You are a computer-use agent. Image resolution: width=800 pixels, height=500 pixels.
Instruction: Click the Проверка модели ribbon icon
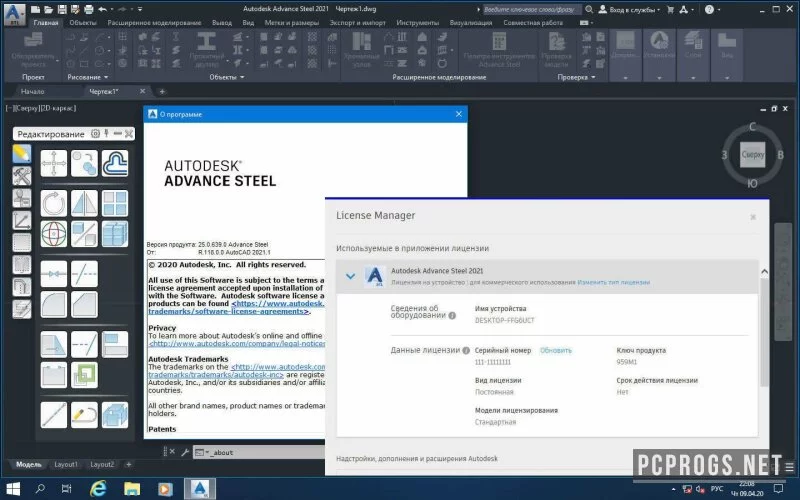(556, 49)
